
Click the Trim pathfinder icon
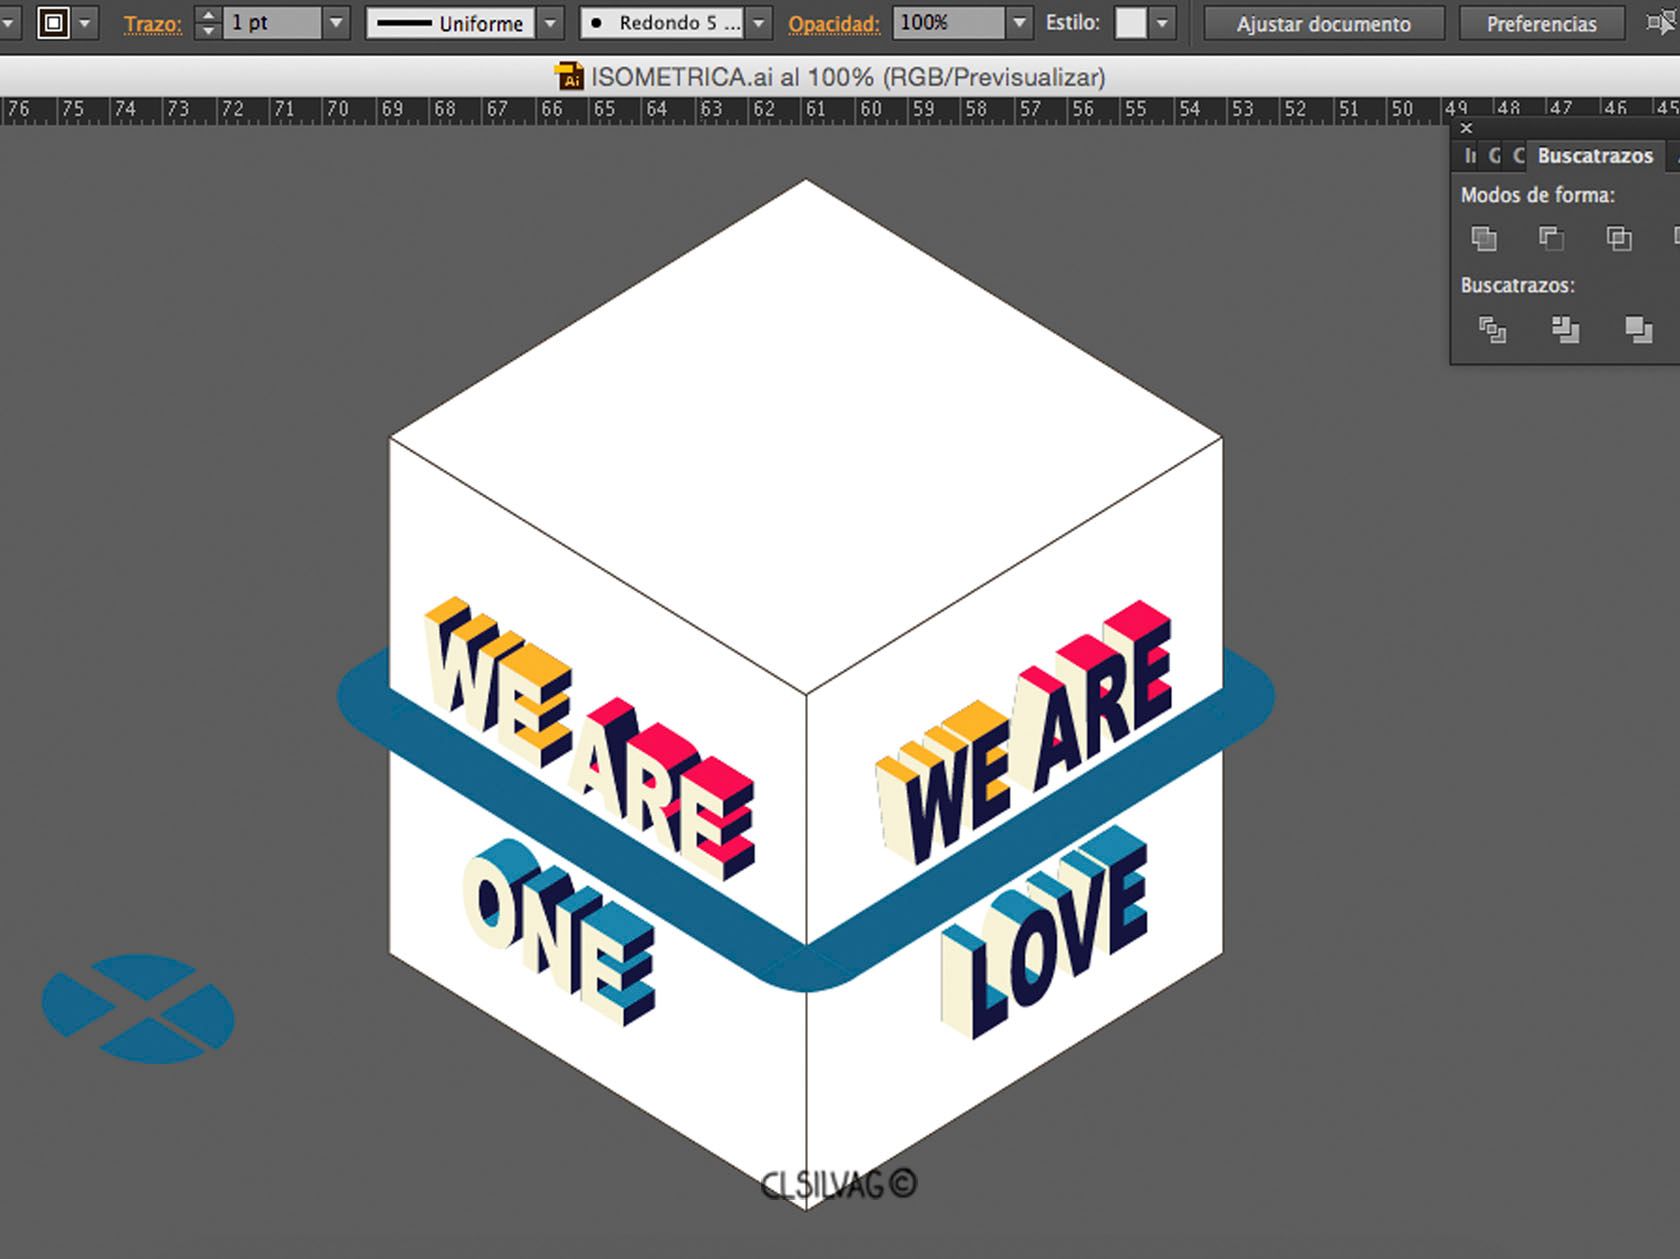1565,329
